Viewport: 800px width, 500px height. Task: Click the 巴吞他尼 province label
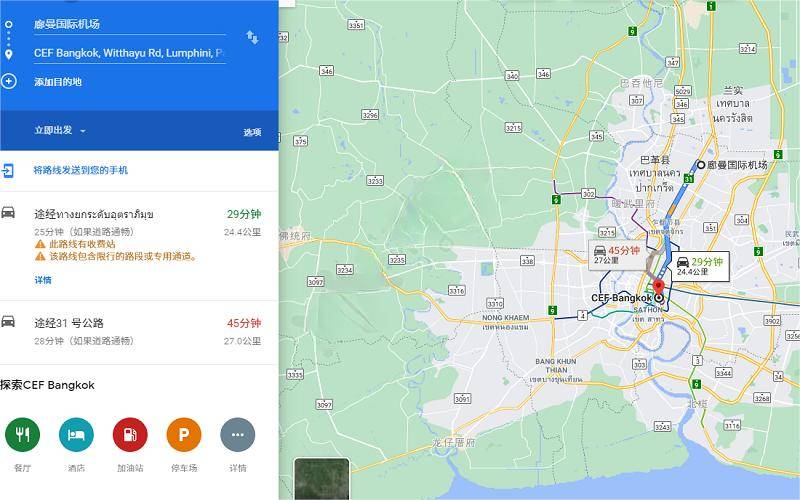pos(642,83)
